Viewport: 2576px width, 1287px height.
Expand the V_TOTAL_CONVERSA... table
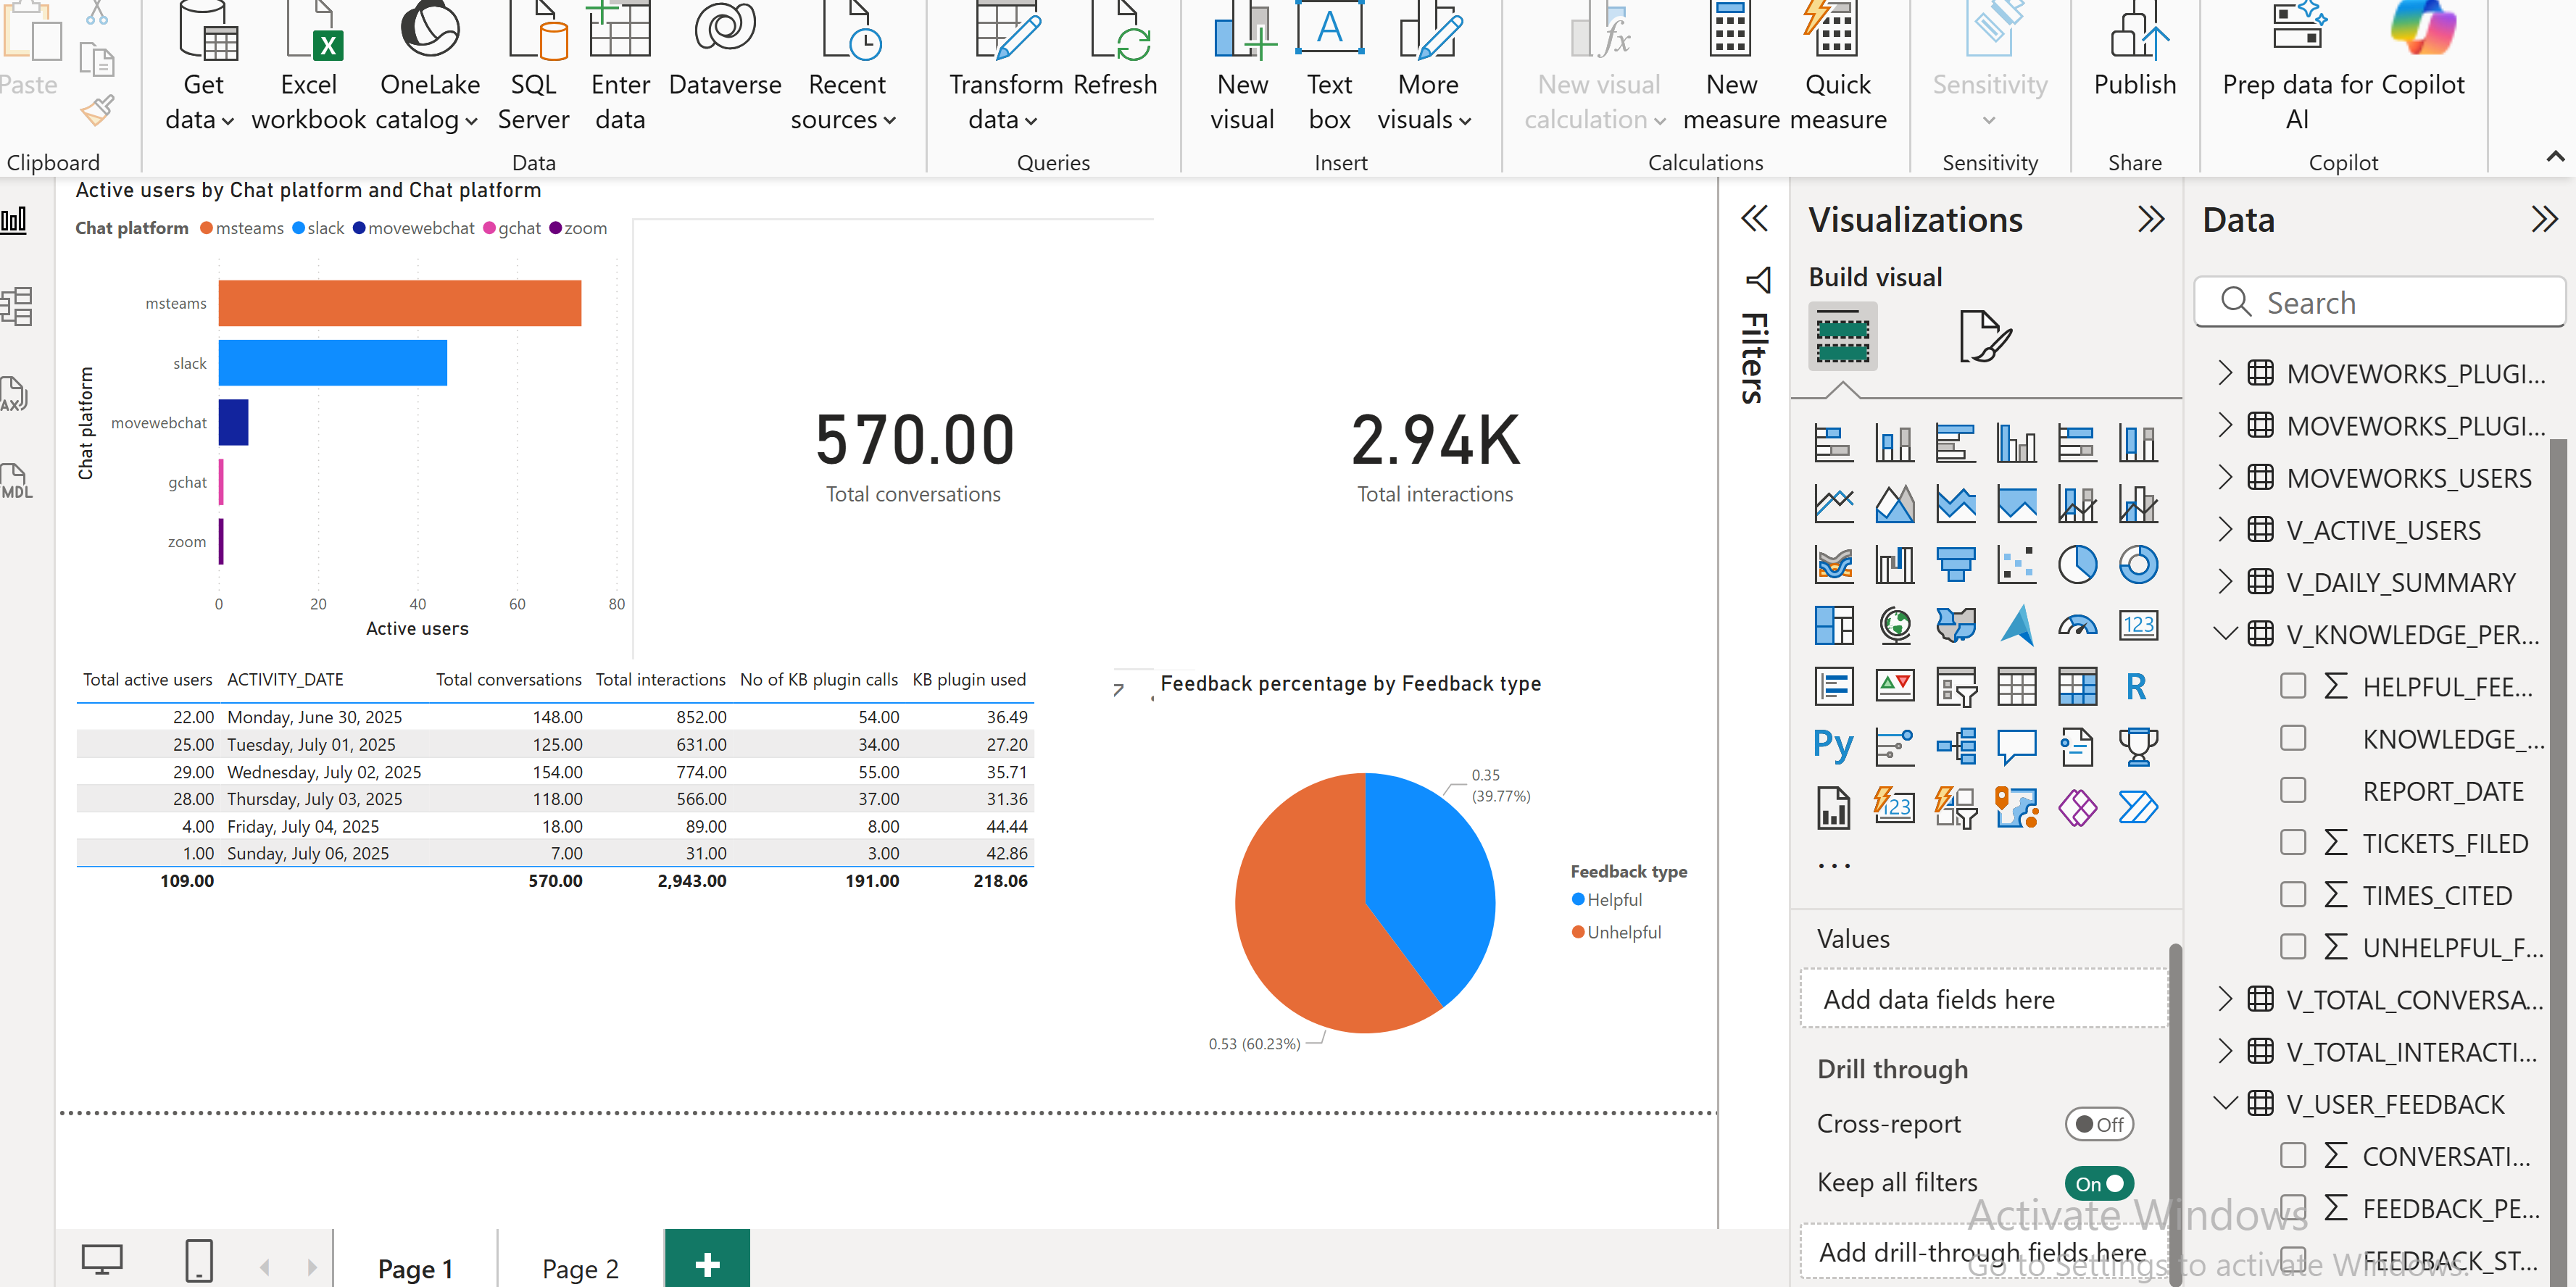coord(2224,998)
